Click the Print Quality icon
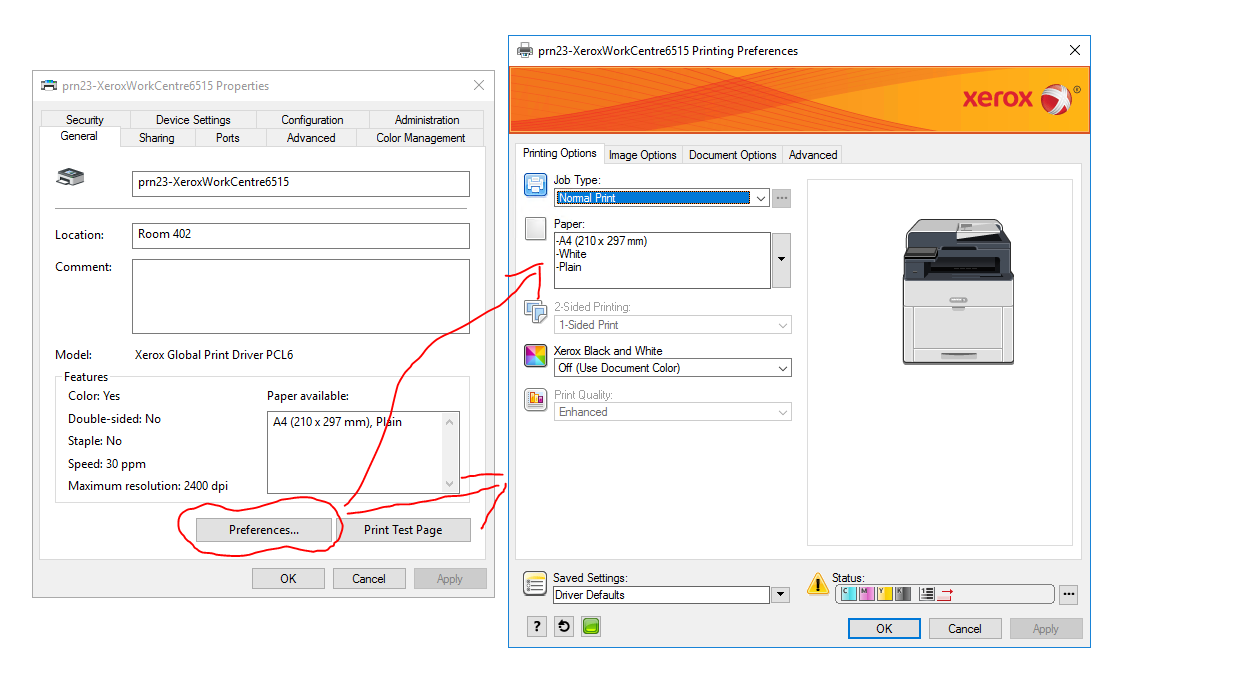Image resolution: width=1259 pixels, height=698 pixels. 536,400
